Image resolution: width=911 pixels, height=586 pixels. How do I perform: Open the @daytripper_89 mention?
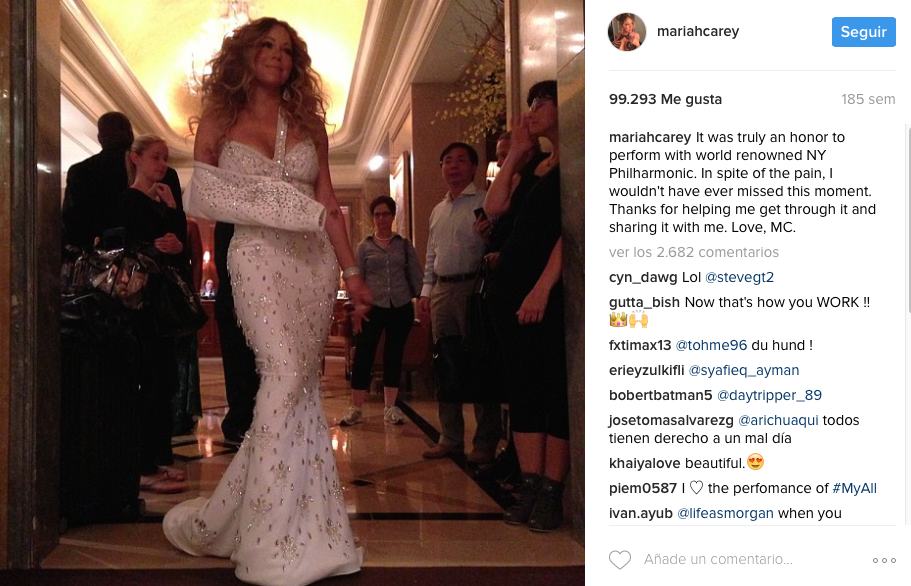769,396
